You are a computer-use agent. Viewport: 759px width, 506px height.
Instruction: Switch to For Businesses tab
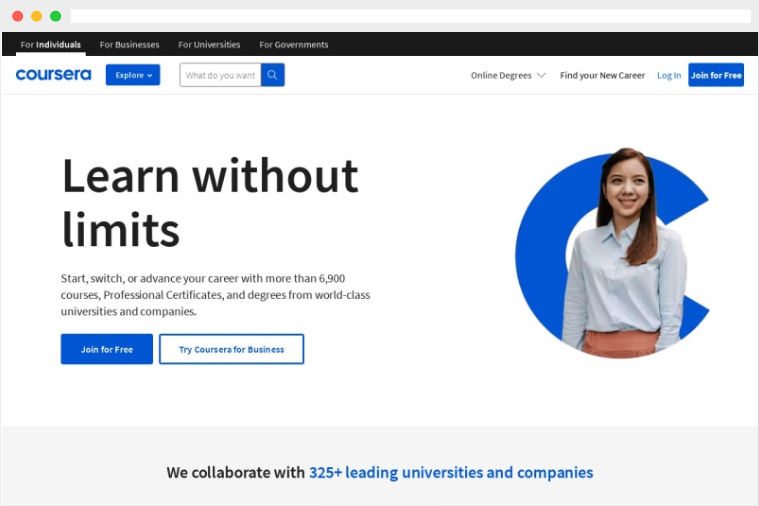click(129, 45)
